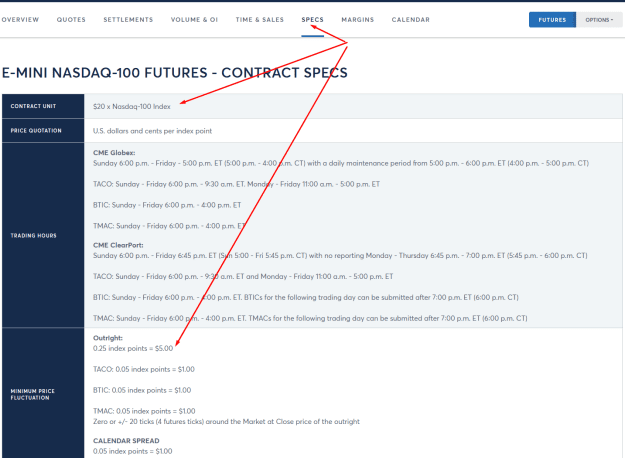The height and width of the screenshot is (458, 625).
Task: Select Globex TACO trading hours line
Action: click(236, 184)
